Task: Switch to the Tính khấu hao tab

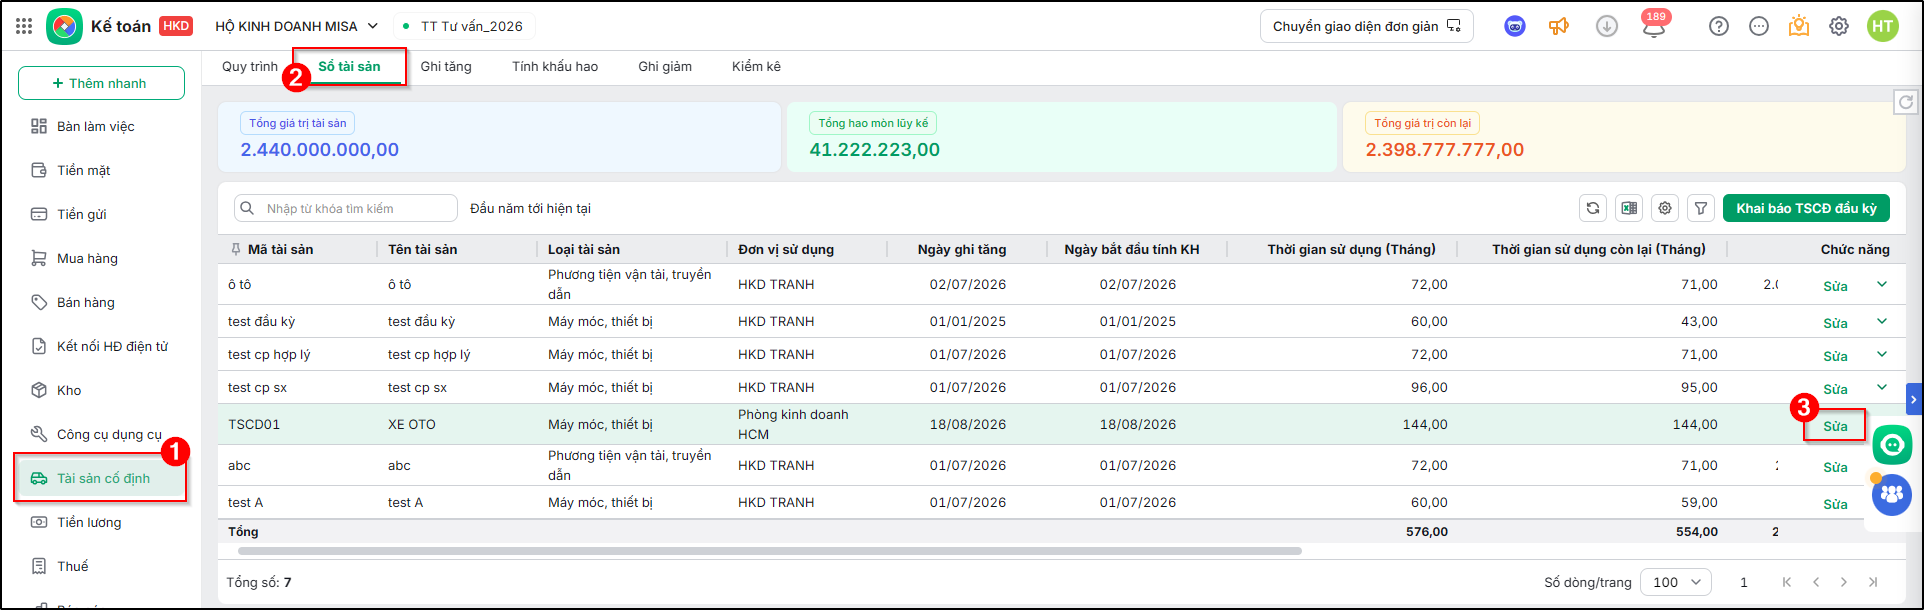Action: click(555, 66)
